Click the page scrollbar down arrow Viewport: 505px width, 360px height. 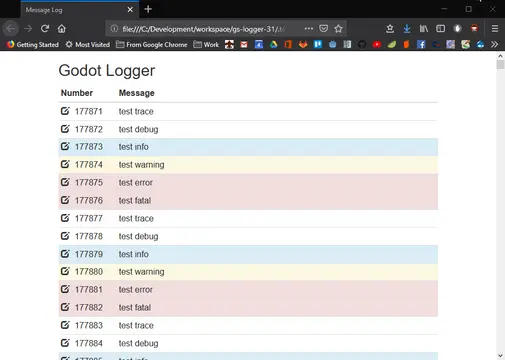point(500,355)
